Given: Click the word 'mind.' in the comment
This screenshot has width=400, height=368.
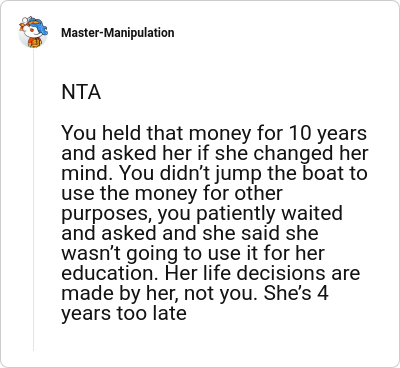Looking at the screenshot, I should [87, 174].
